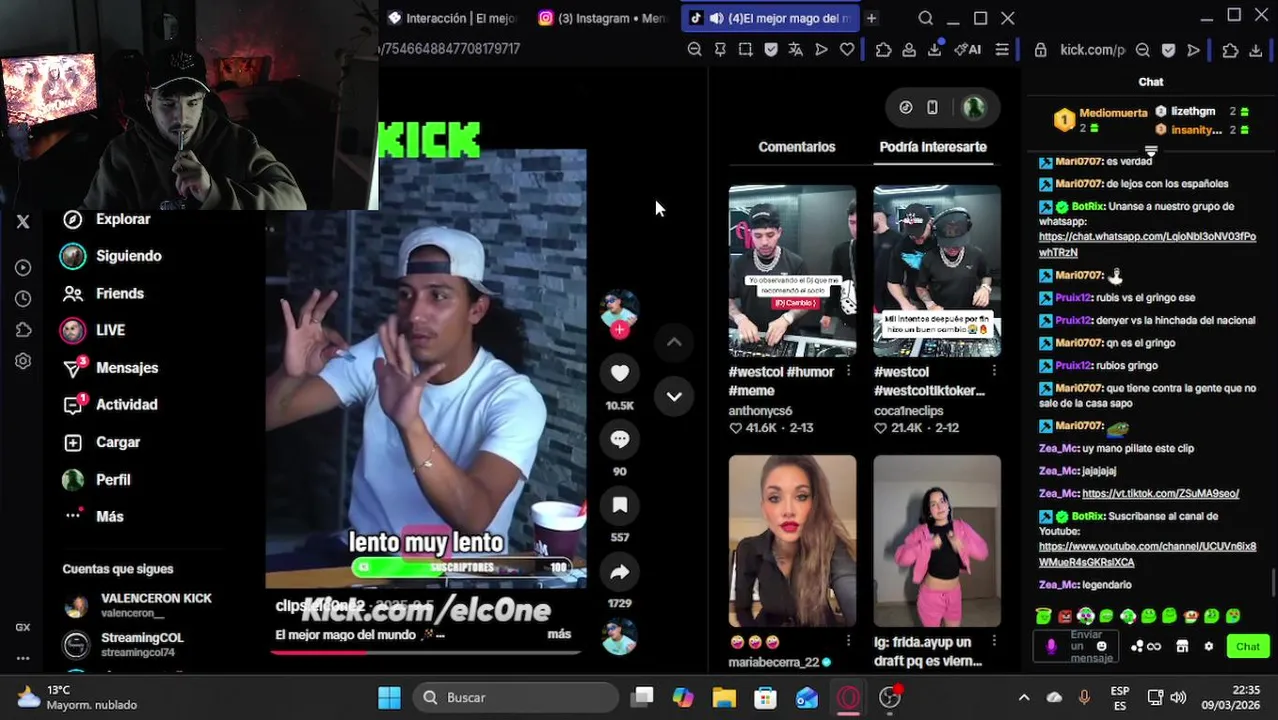The image size is (1278, 720).
Task: Send message with green Chat button
Action: click(x=1247, y=646)
